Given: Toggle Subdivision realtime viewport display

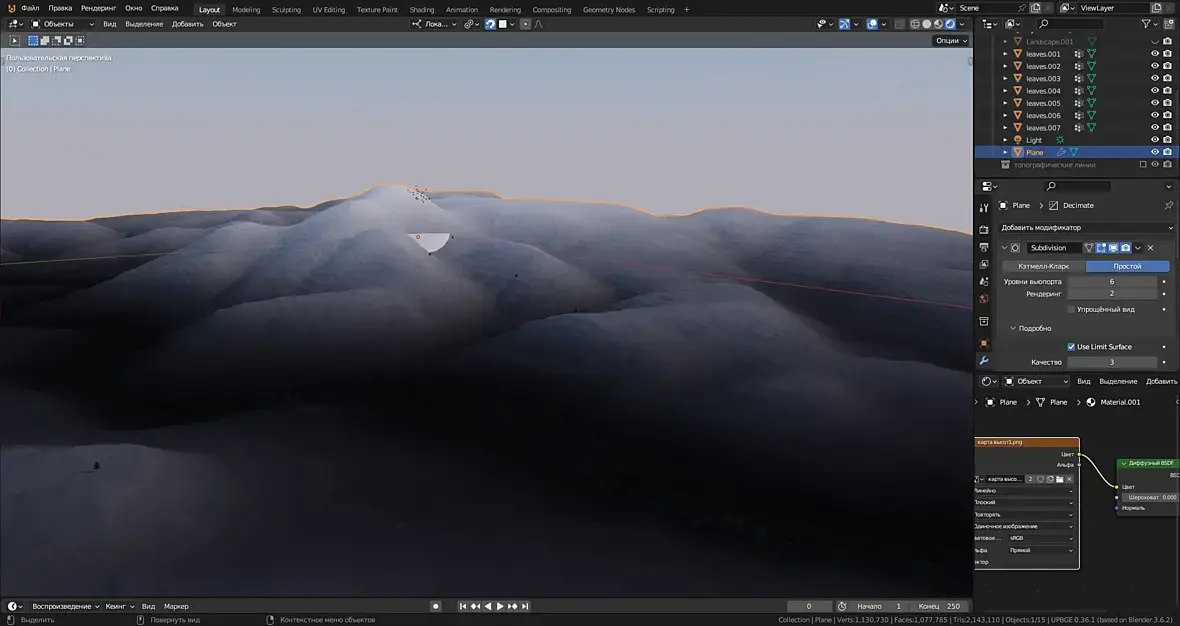Looking at the screenshot, I should tap(1113, 248).
